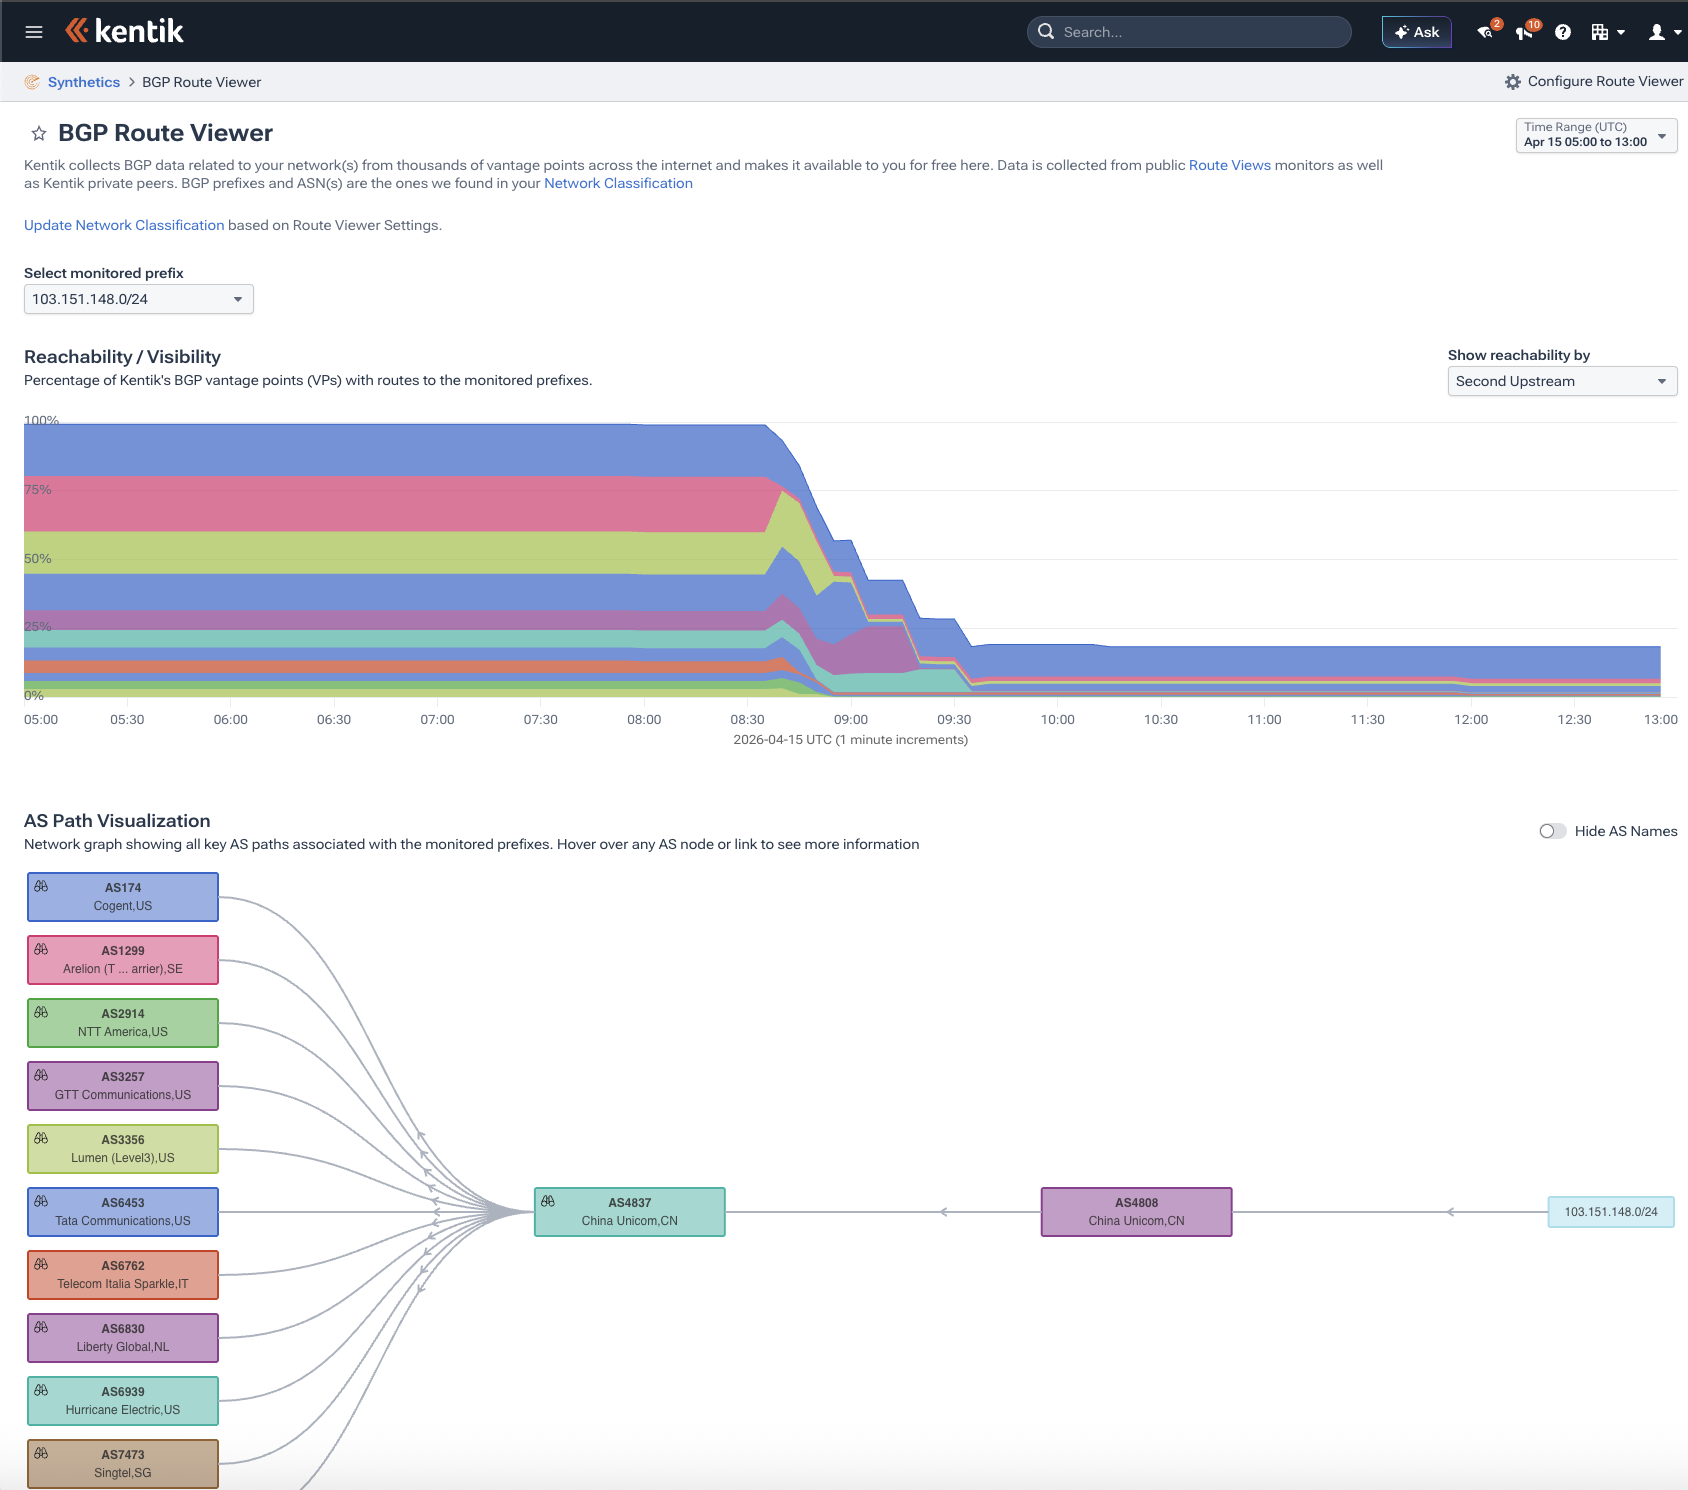The width and height of the screenshot is (1688, 1490).
Task: Click the Synthetics breadcrumb link
Action: tap(84, 82)
